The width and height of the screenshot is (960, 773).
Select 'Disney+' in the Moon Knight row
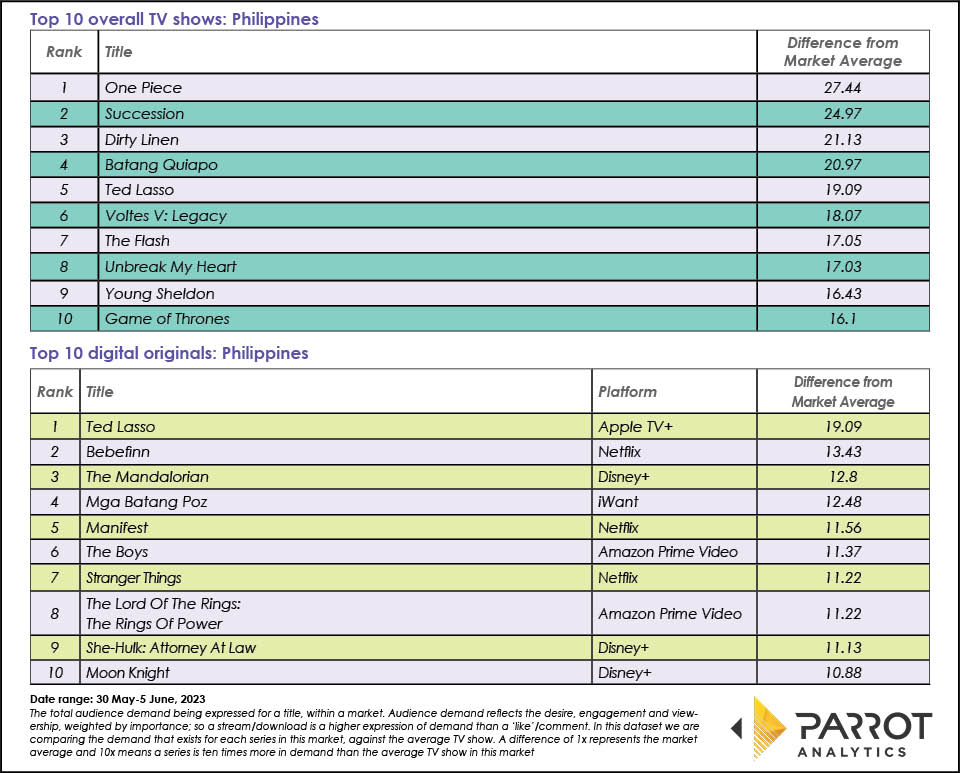[x=624, y=673]
